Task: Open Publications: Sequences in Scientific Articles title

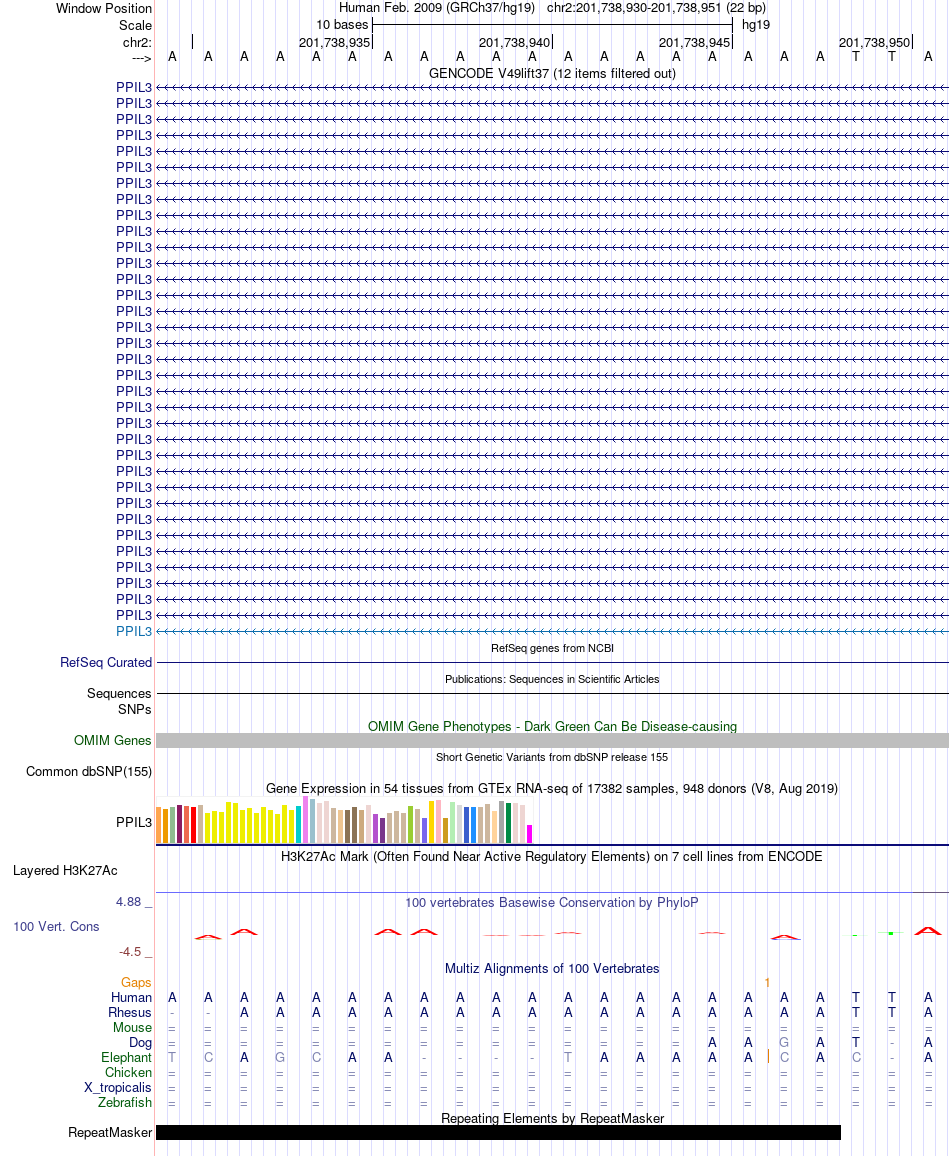Action: 552,679
